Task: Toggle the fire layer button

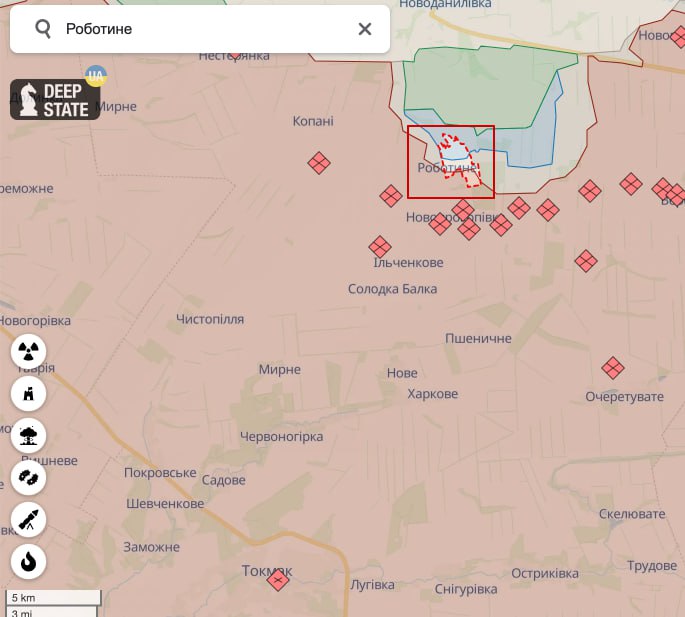Action: 28,562
